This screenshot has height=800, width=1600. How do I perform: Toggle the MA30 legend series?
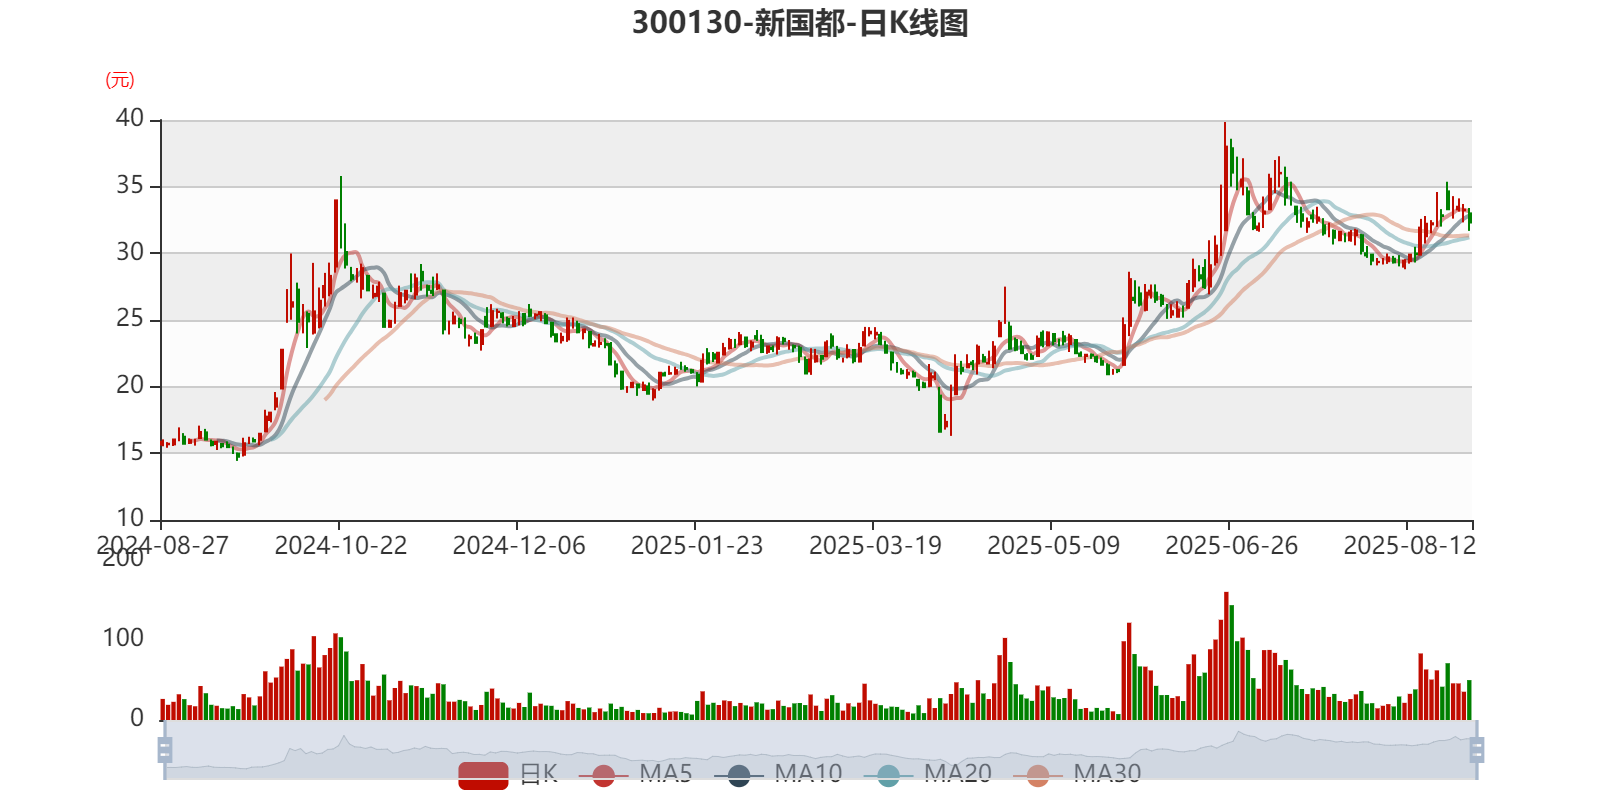pyautogui.click(x=1077, y=774)
